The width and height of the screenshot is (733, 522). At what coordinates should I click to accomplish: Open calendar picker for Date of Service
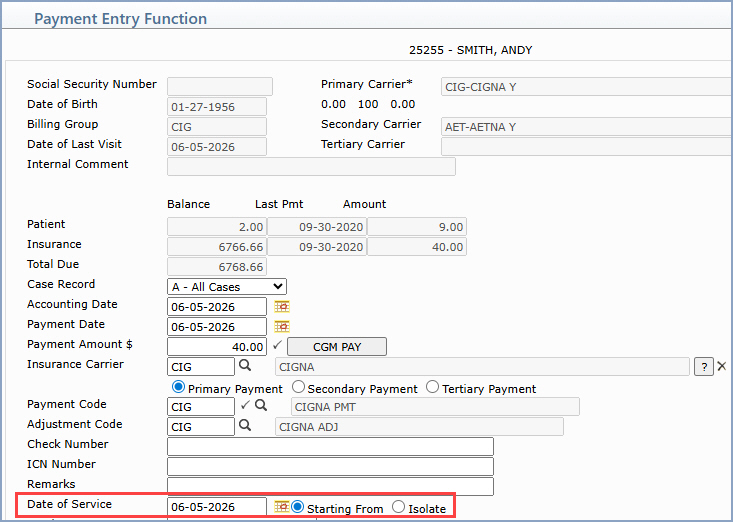coord(281,507)
